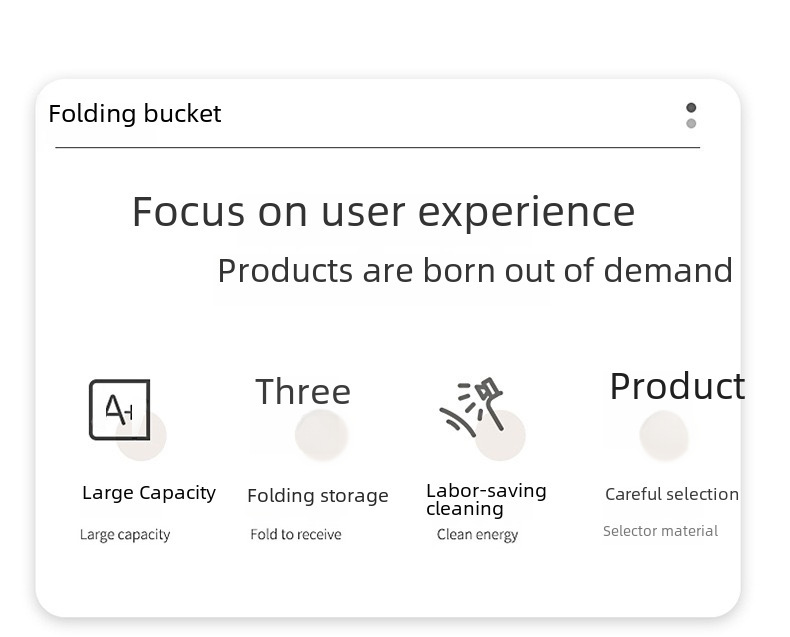Select the "Folding bucket" title
The height and width of the screenshot is (637, 790).
135,114
